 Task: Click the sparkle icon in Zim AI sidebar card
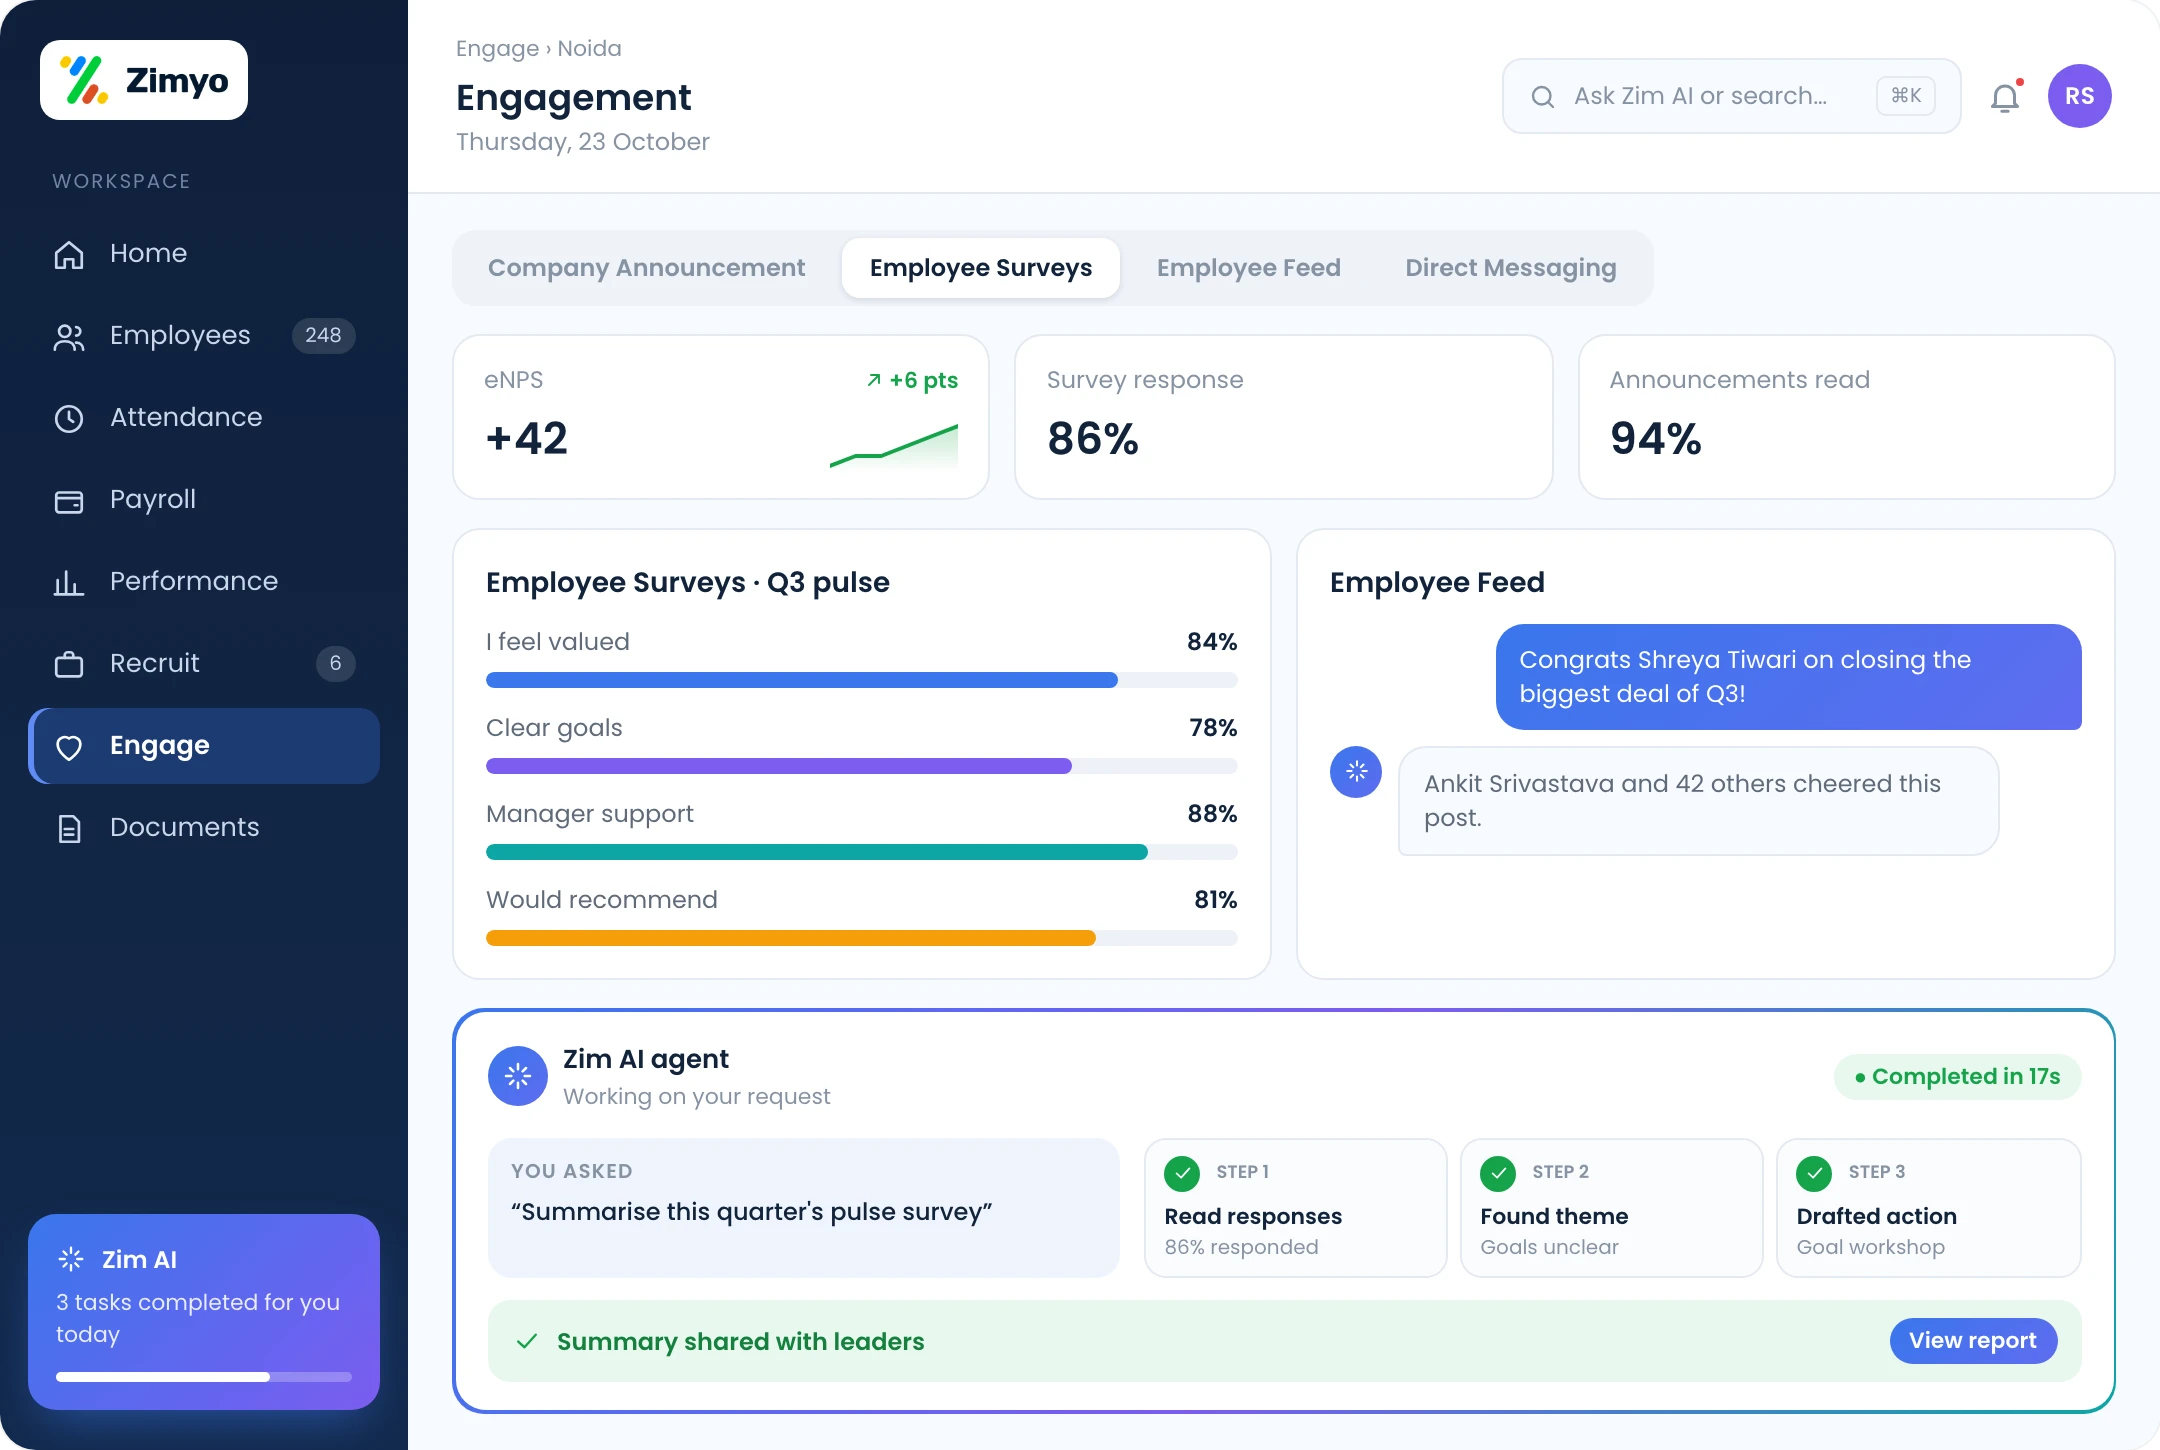click(71, 1259)
